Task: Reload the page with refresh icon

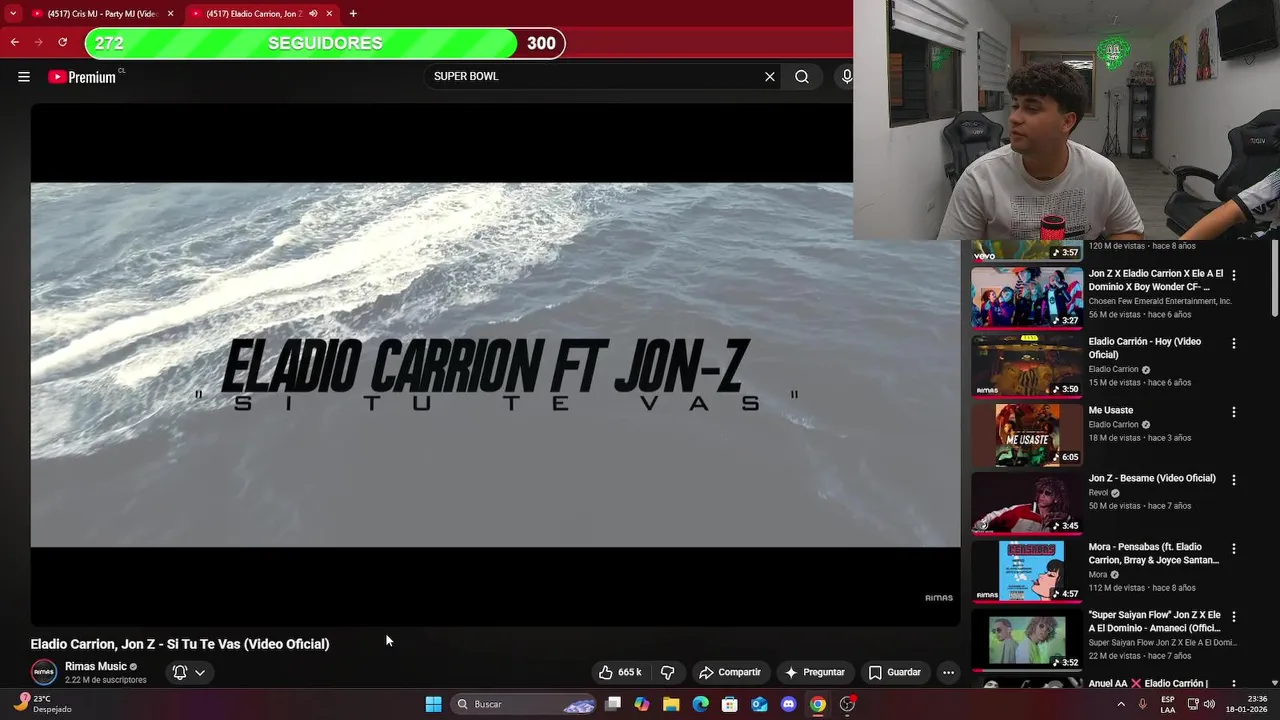Action: 62,42
